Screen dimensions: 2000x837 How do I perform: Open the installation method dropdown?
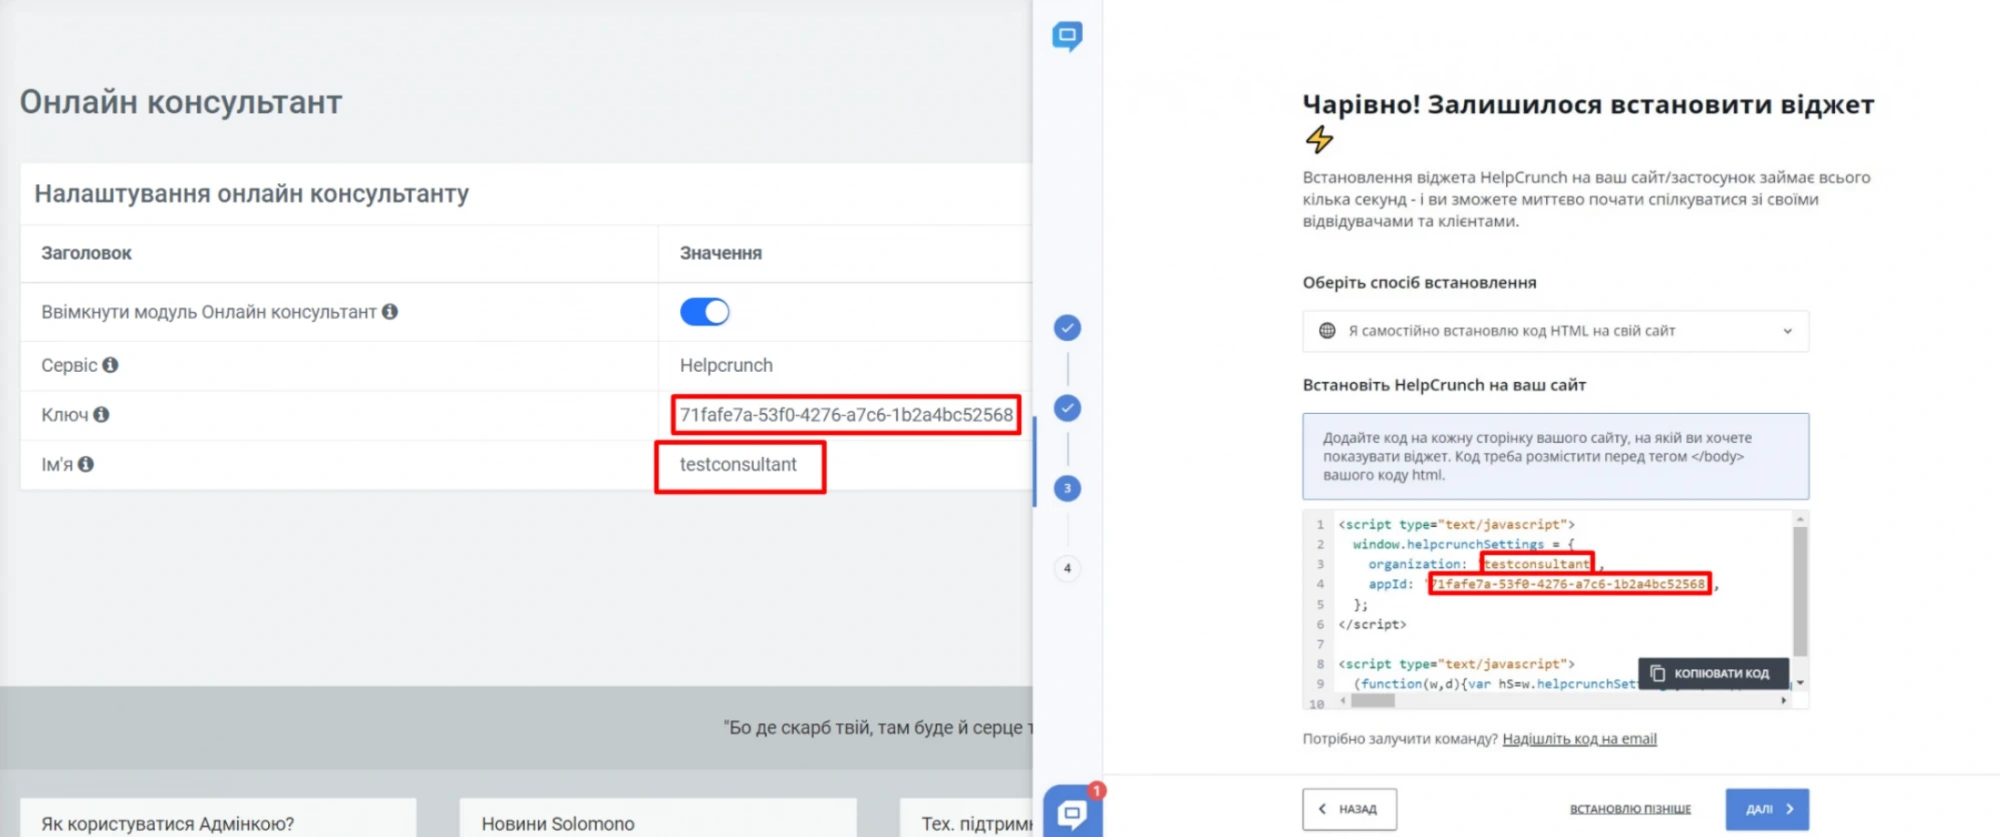(x=1555, y=331)
